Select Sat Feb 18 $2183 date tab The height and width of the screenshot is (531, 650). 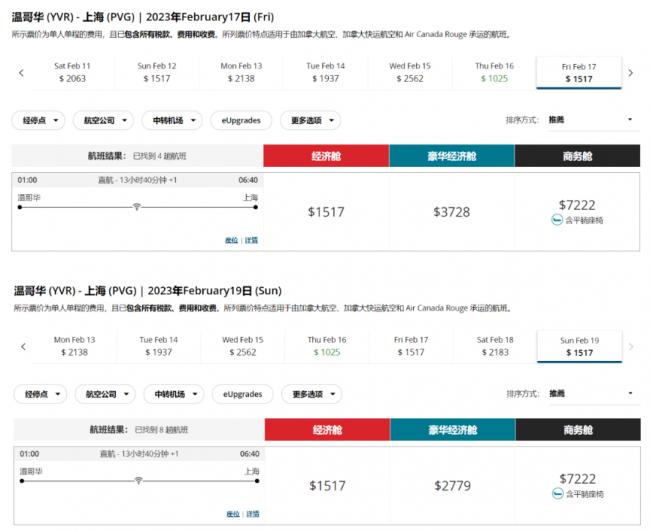(495, 346)
